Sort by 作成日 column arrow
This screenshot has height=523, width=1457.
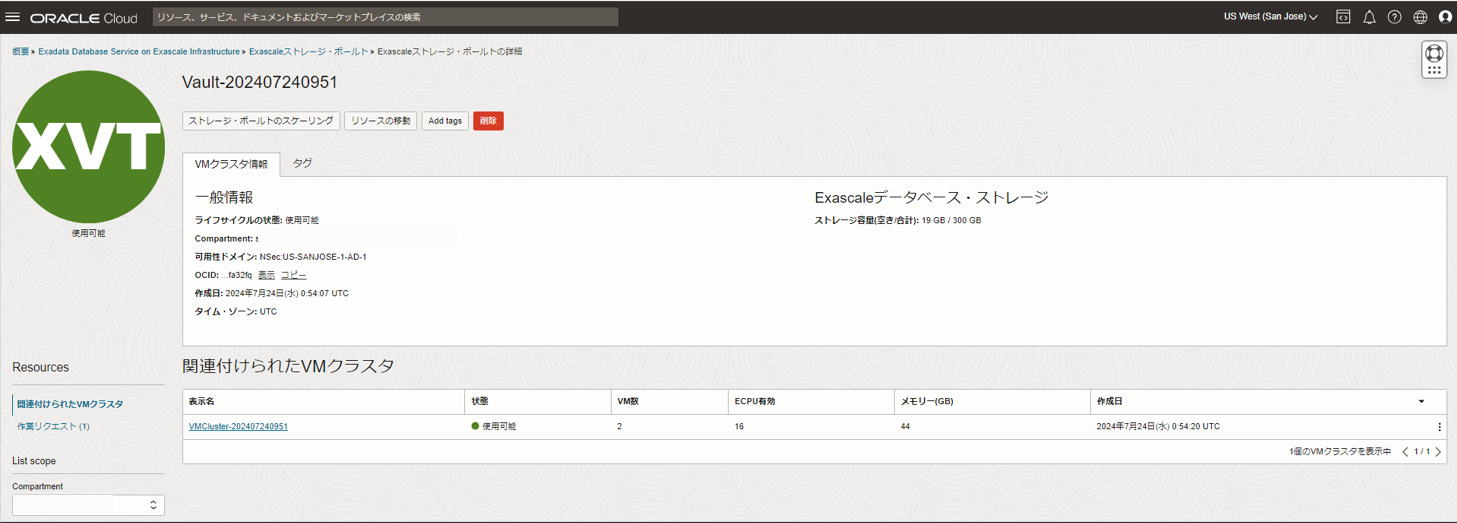coord(1421,401)
